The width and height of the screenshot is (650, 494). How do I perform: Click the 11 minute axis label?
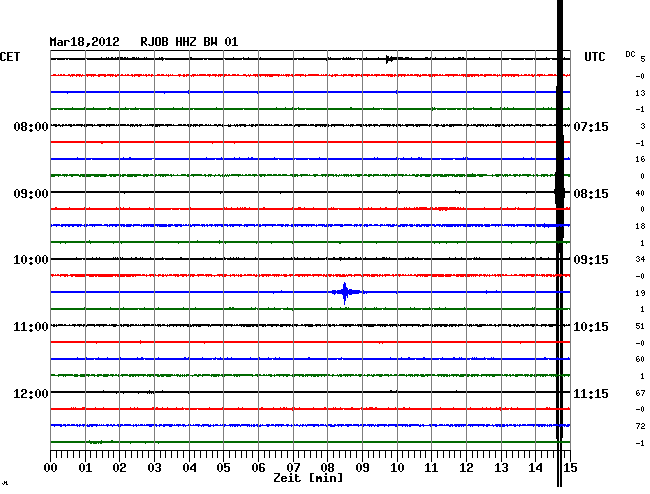431,468
